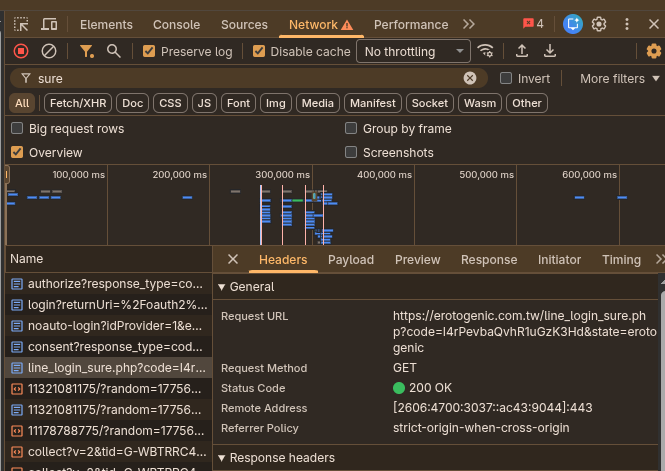Screen dimensions: 665x471
Task: Enable the Invert filter checkbox
Action: coord(506,78)
